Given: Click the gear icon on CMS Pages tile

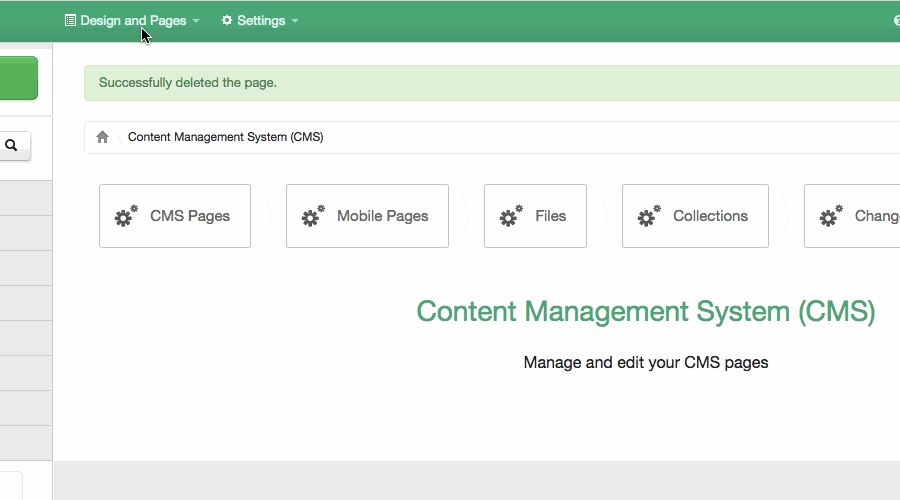Looking at the screenshot, I should [126, 216].
